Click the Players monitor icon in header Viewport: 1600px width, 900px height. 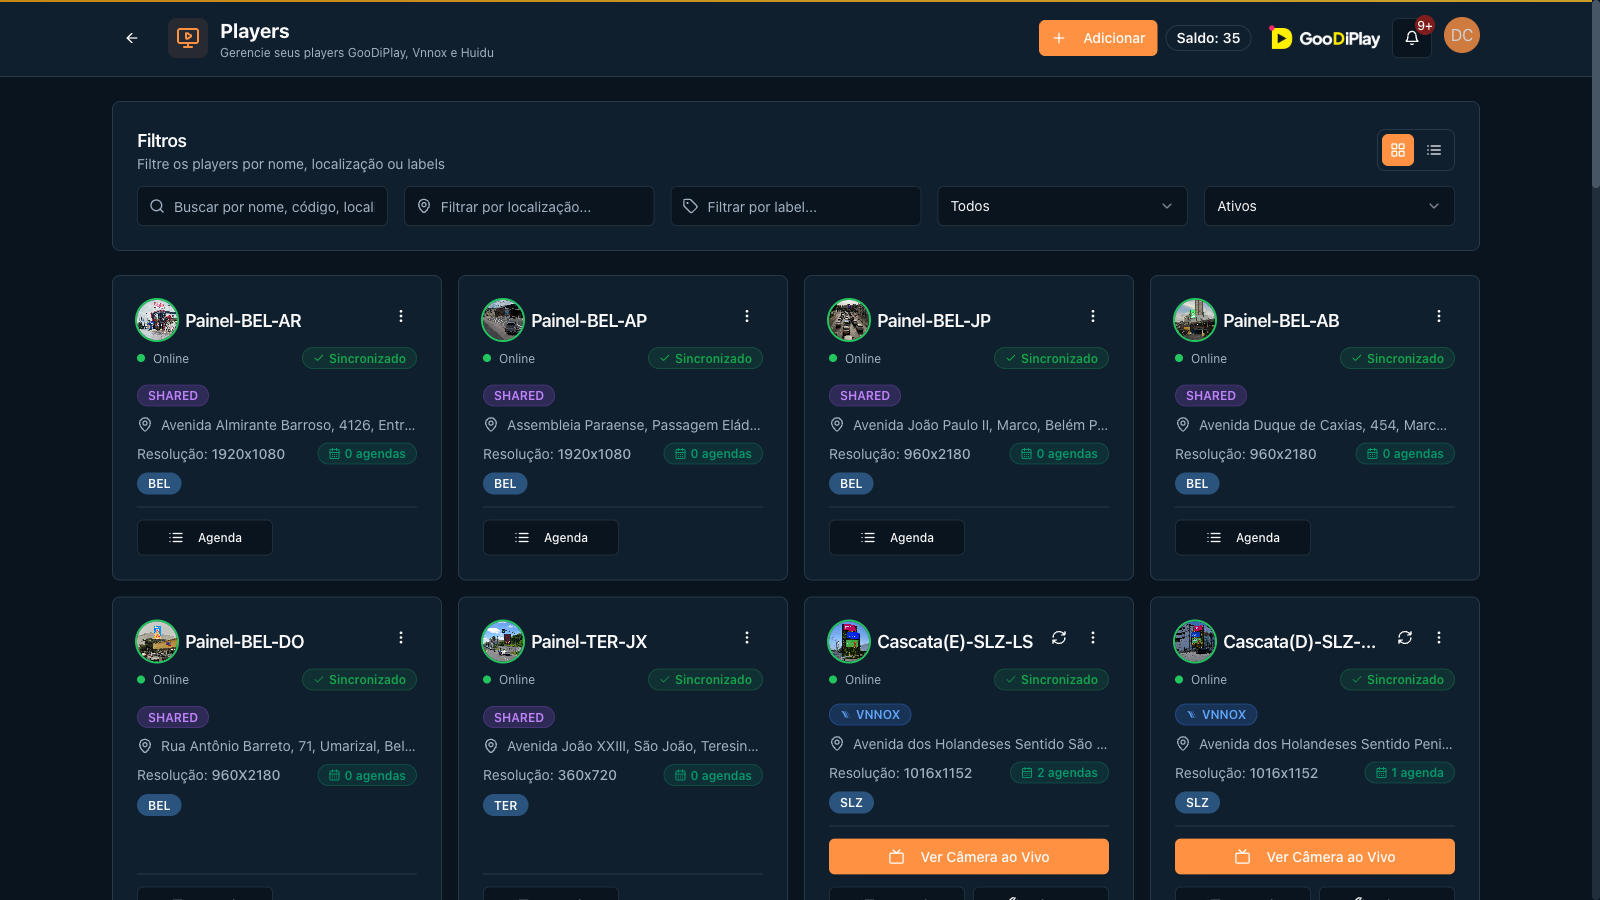(x=188, y=38)
